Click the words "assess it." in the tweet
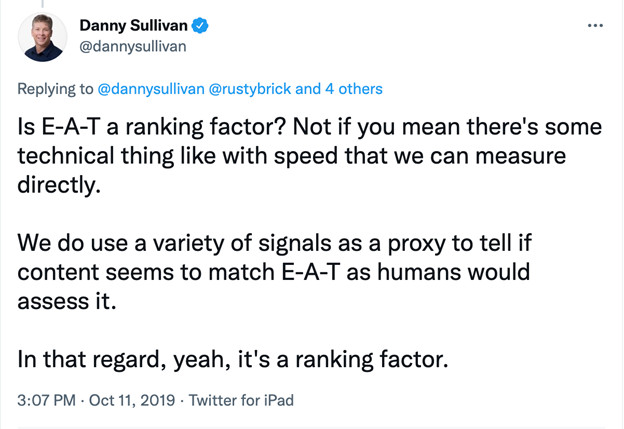 pyautogui.click(x=67, y=301)
